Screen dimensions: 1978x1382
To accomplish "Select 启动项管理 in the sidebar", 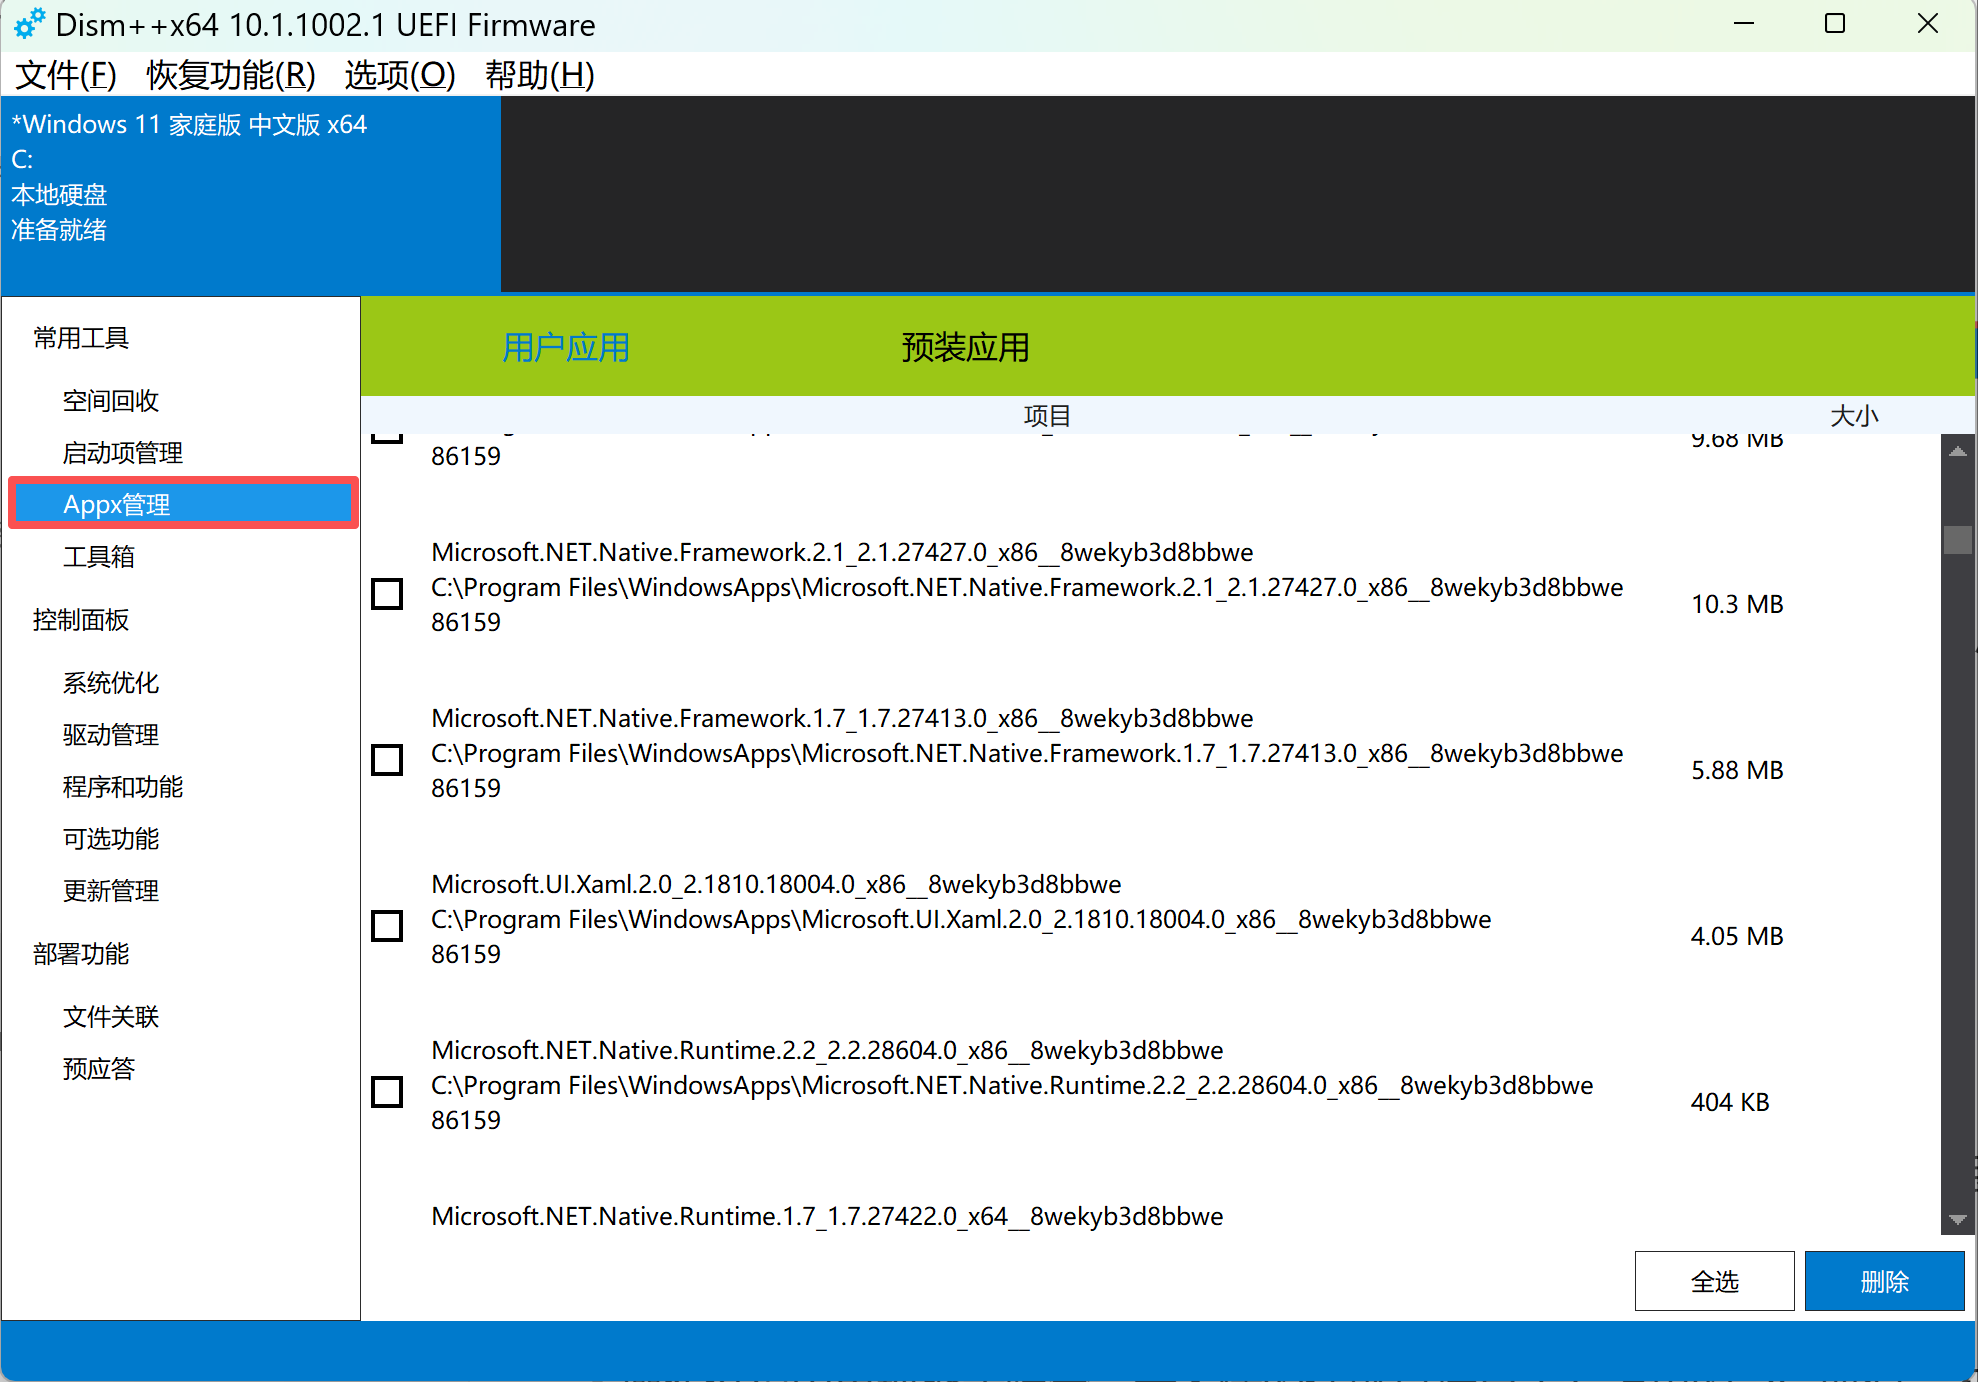I will pyautogui.click(x=123, y=453).
